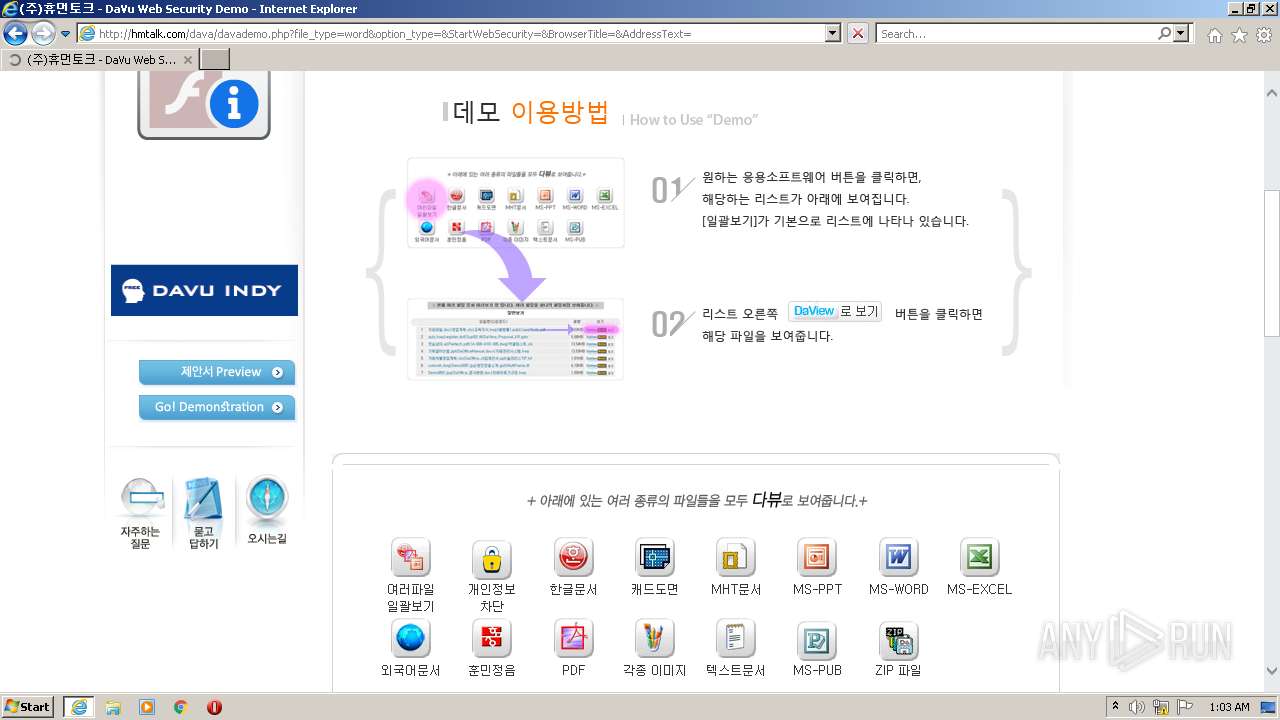Click the red security taskbar icon
Image resolution: width=1280 pixels, height=720 pixels.
[214, 706]
